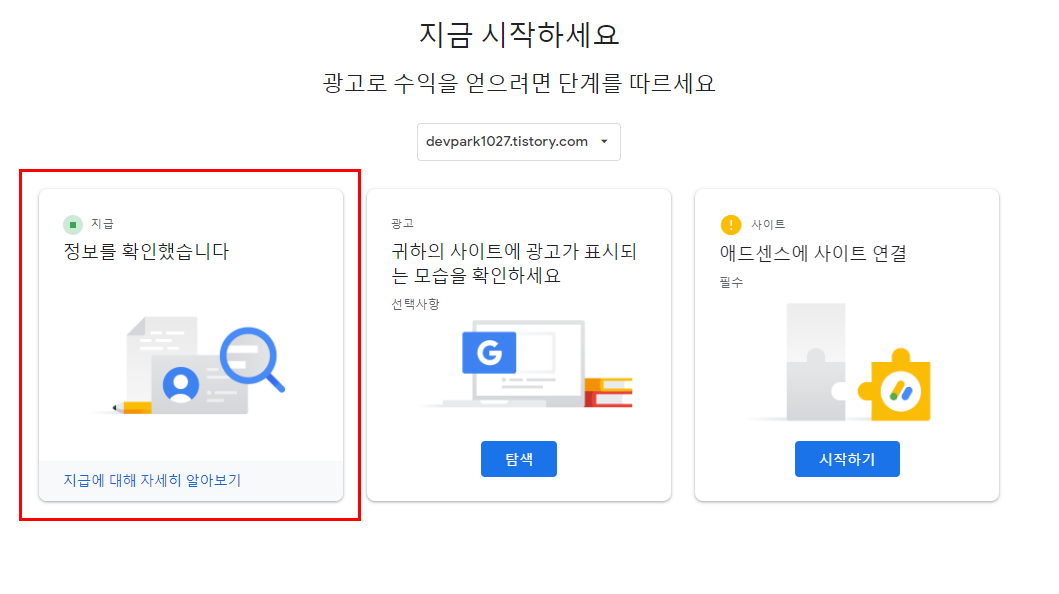
Task: Click the 필수 label
Action: 731,282
